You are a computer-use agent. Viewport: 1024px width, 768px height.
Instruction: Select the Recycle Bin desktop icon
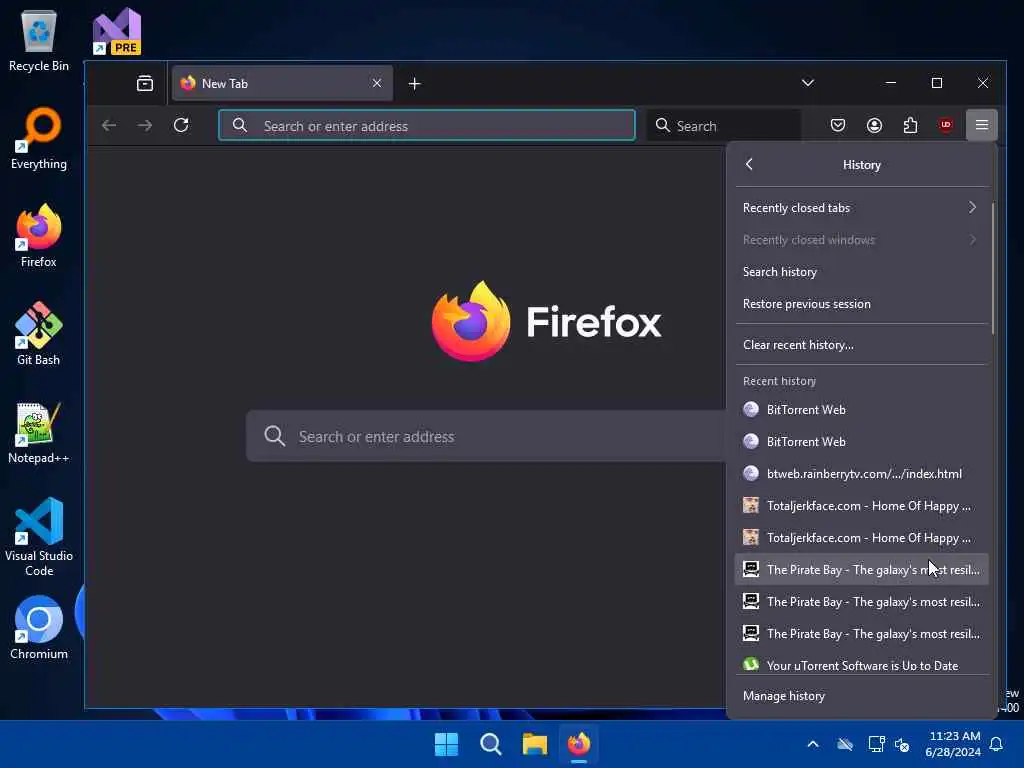[x=39, y=40]
